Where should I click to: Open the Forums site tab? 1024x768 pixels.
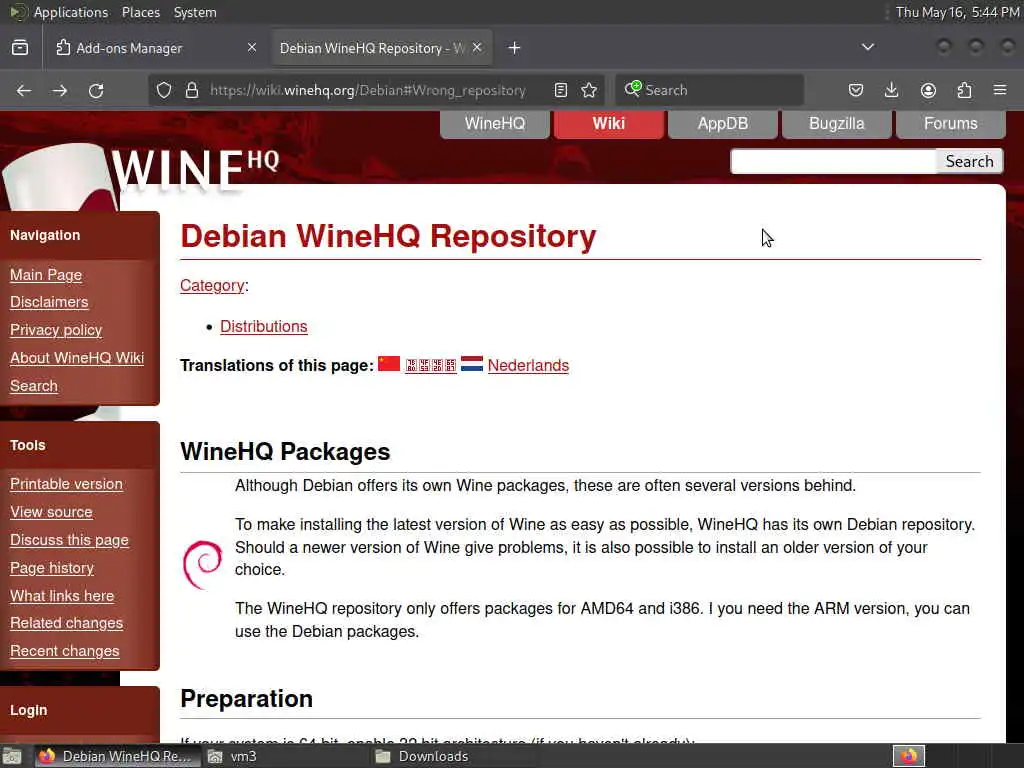point(951,123)
